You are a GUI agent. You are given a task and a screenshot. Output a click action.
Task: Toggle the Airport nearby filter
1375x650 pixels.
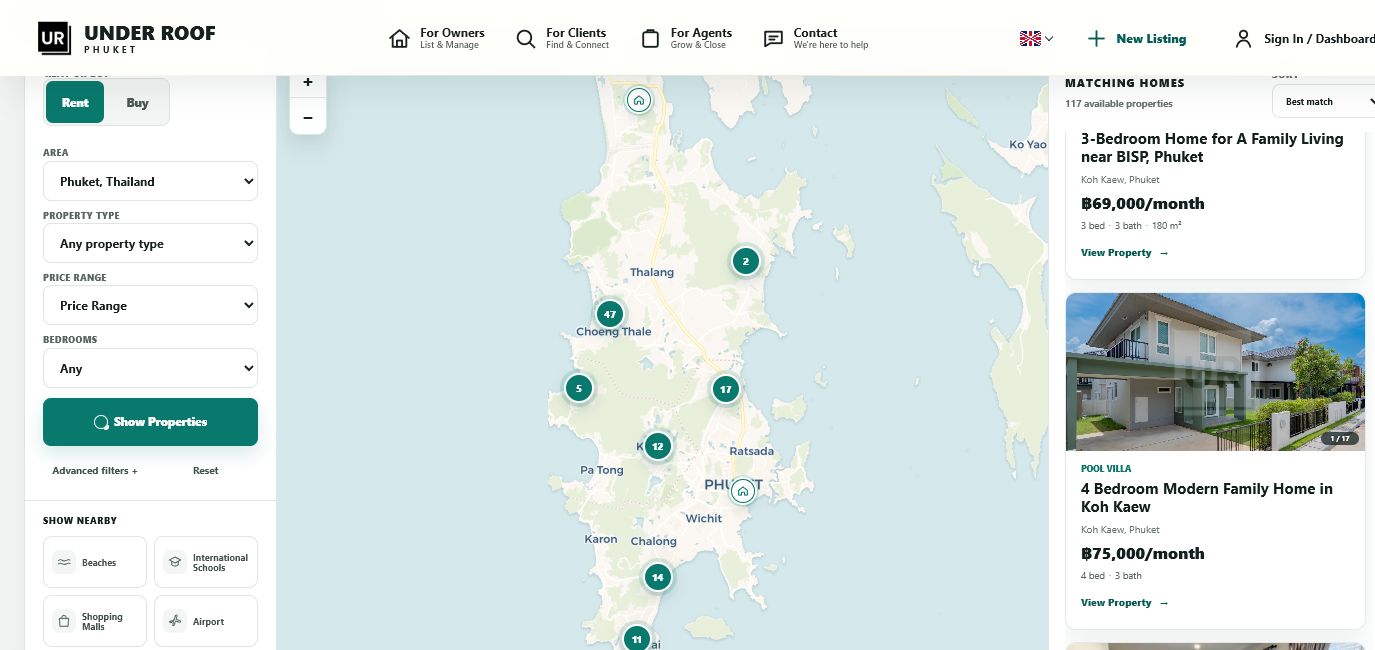coord(206,621)
